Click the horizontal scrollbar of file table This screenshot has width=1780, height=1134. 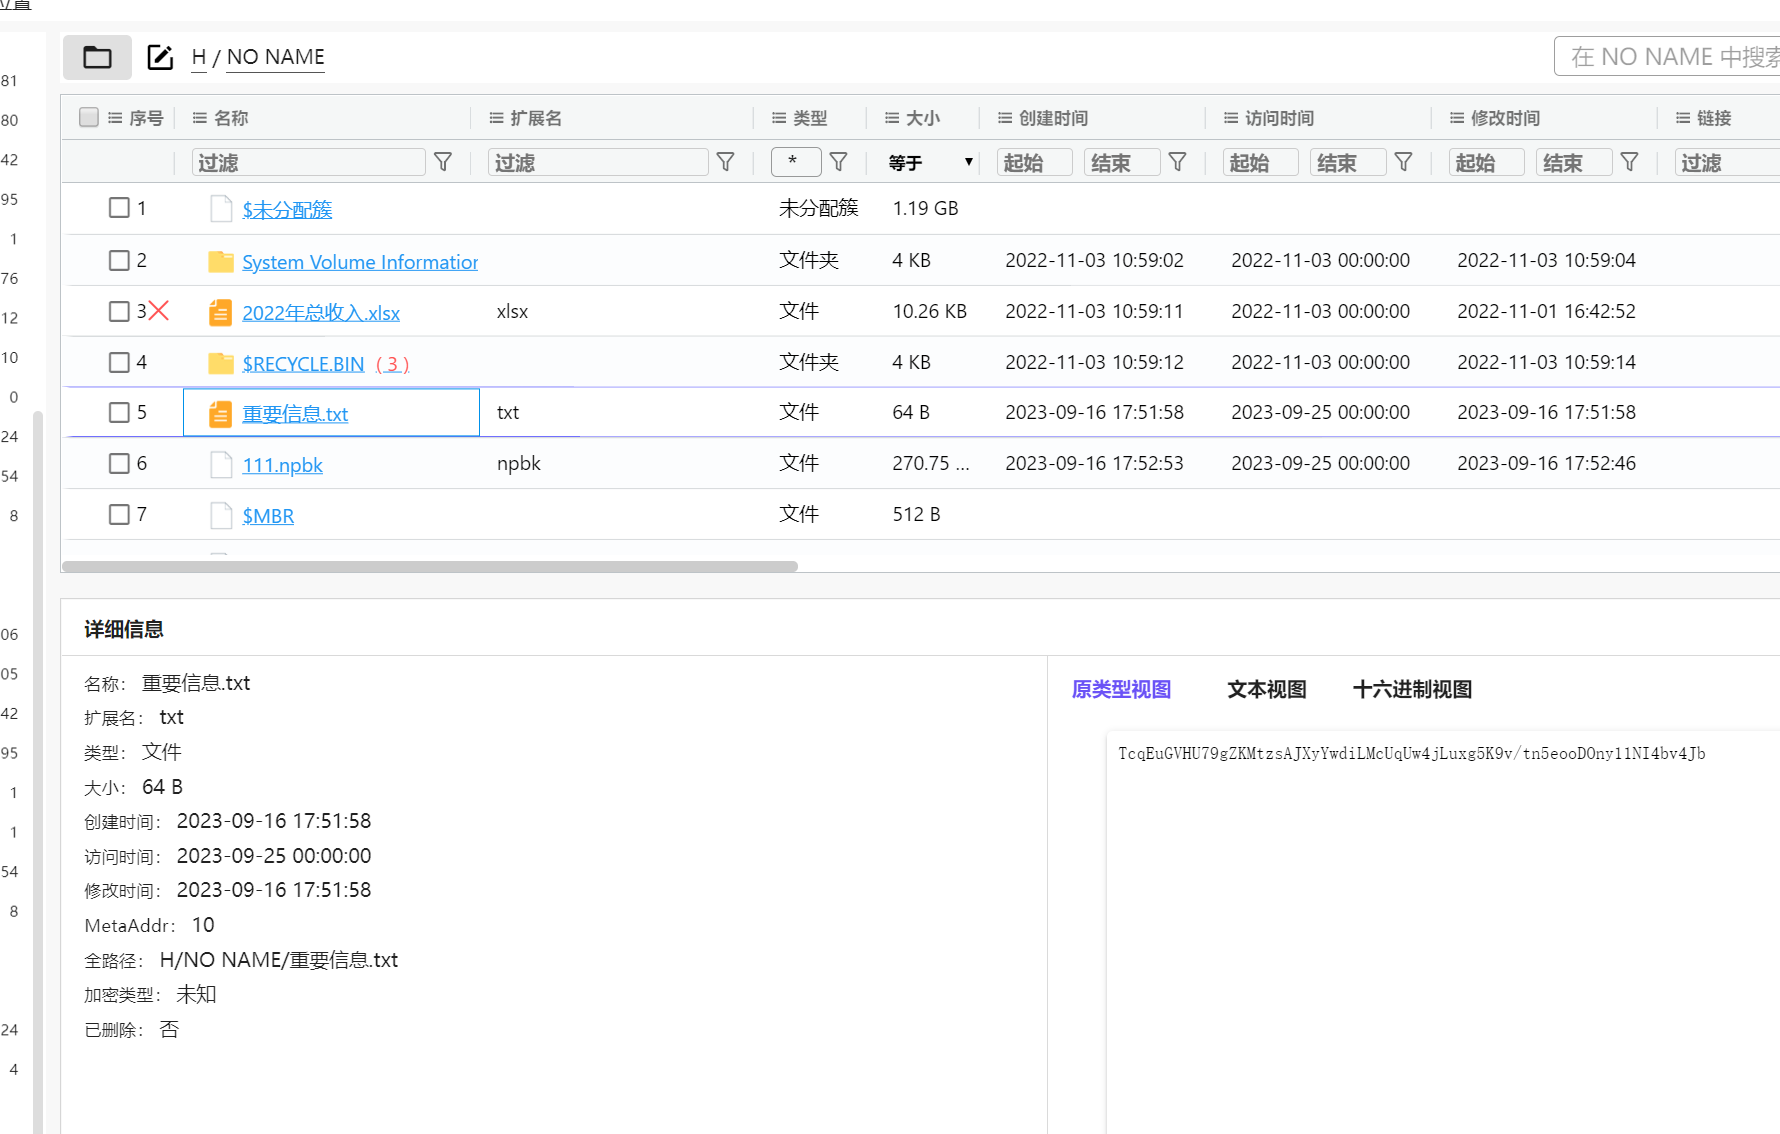[x=430, y=566]
